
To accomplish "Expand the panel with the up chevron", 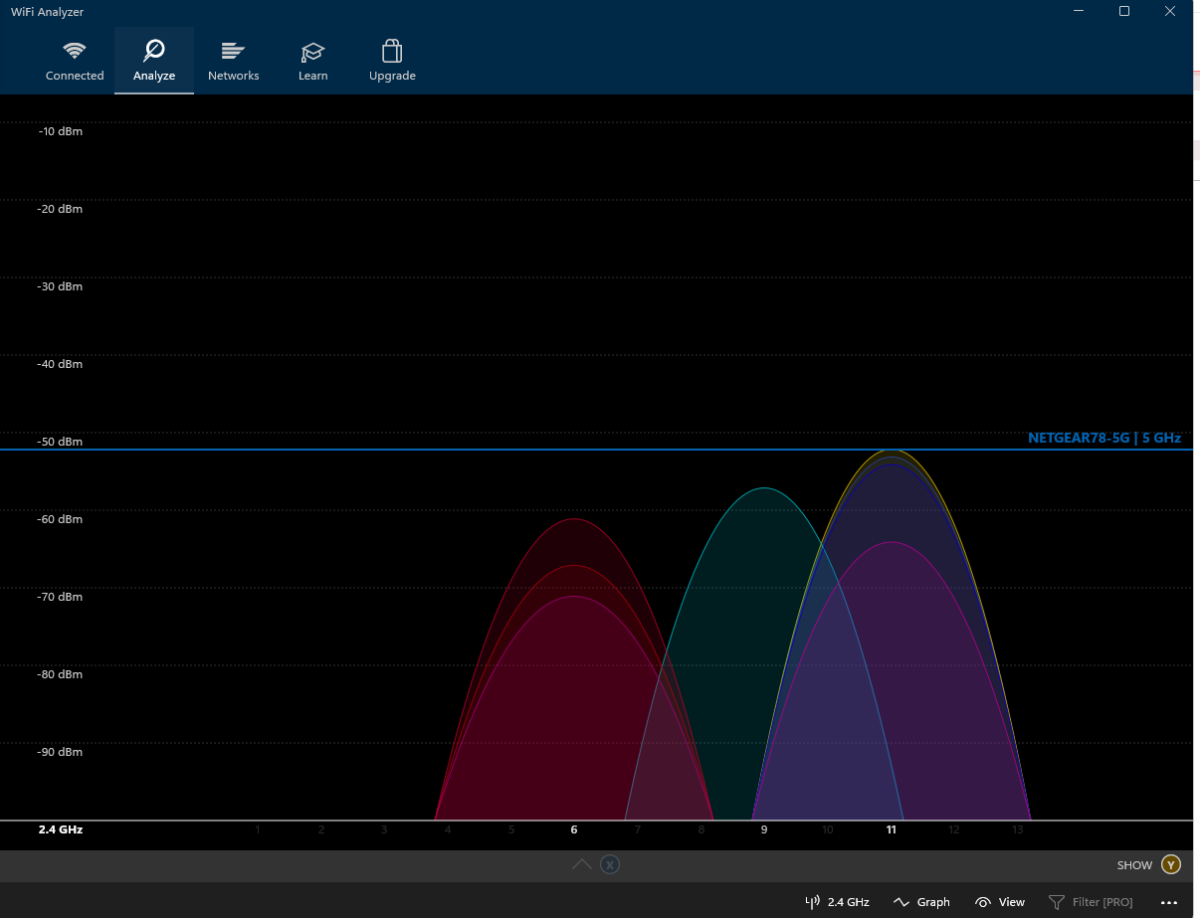I will click(x=581, y=865).
